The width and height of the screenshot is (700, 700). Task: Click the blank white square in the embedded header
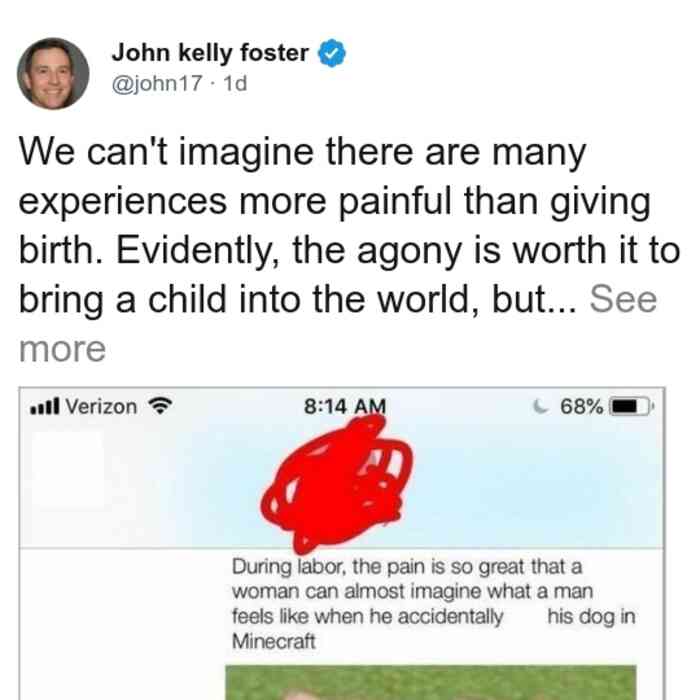tap(67, 469)
